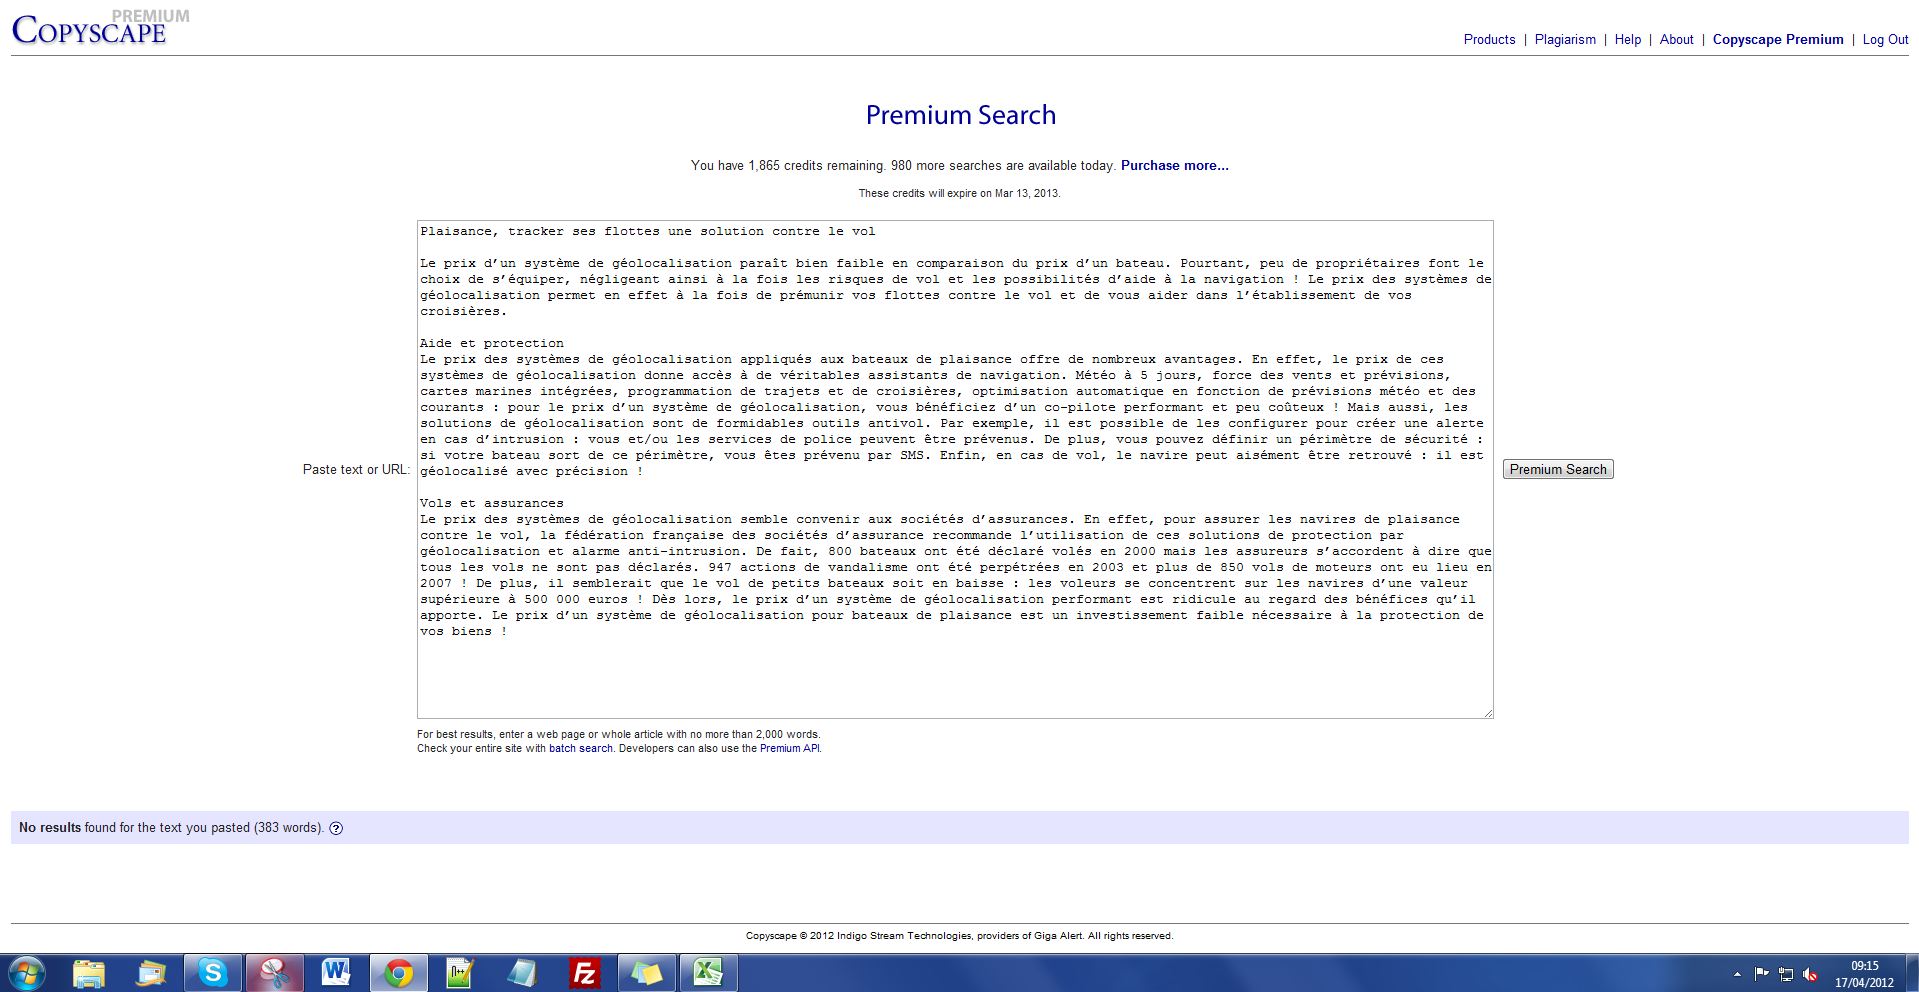Open FileZilla from the taskbar
This screenshot has width=1919, height=992.
click(x=584, y=972)
